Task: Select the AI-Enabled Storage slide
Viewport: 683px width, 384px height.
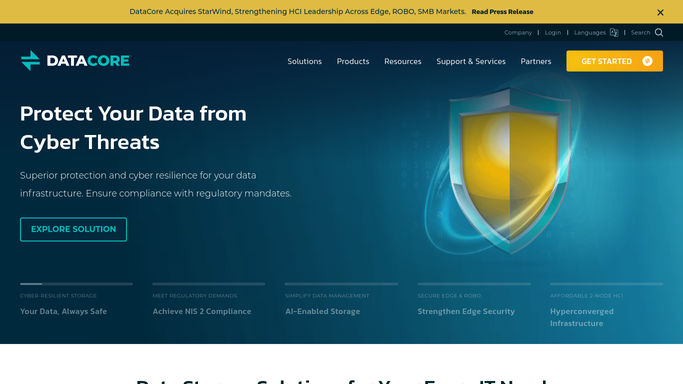Action: pyautogui.click(x=323, y=311)
